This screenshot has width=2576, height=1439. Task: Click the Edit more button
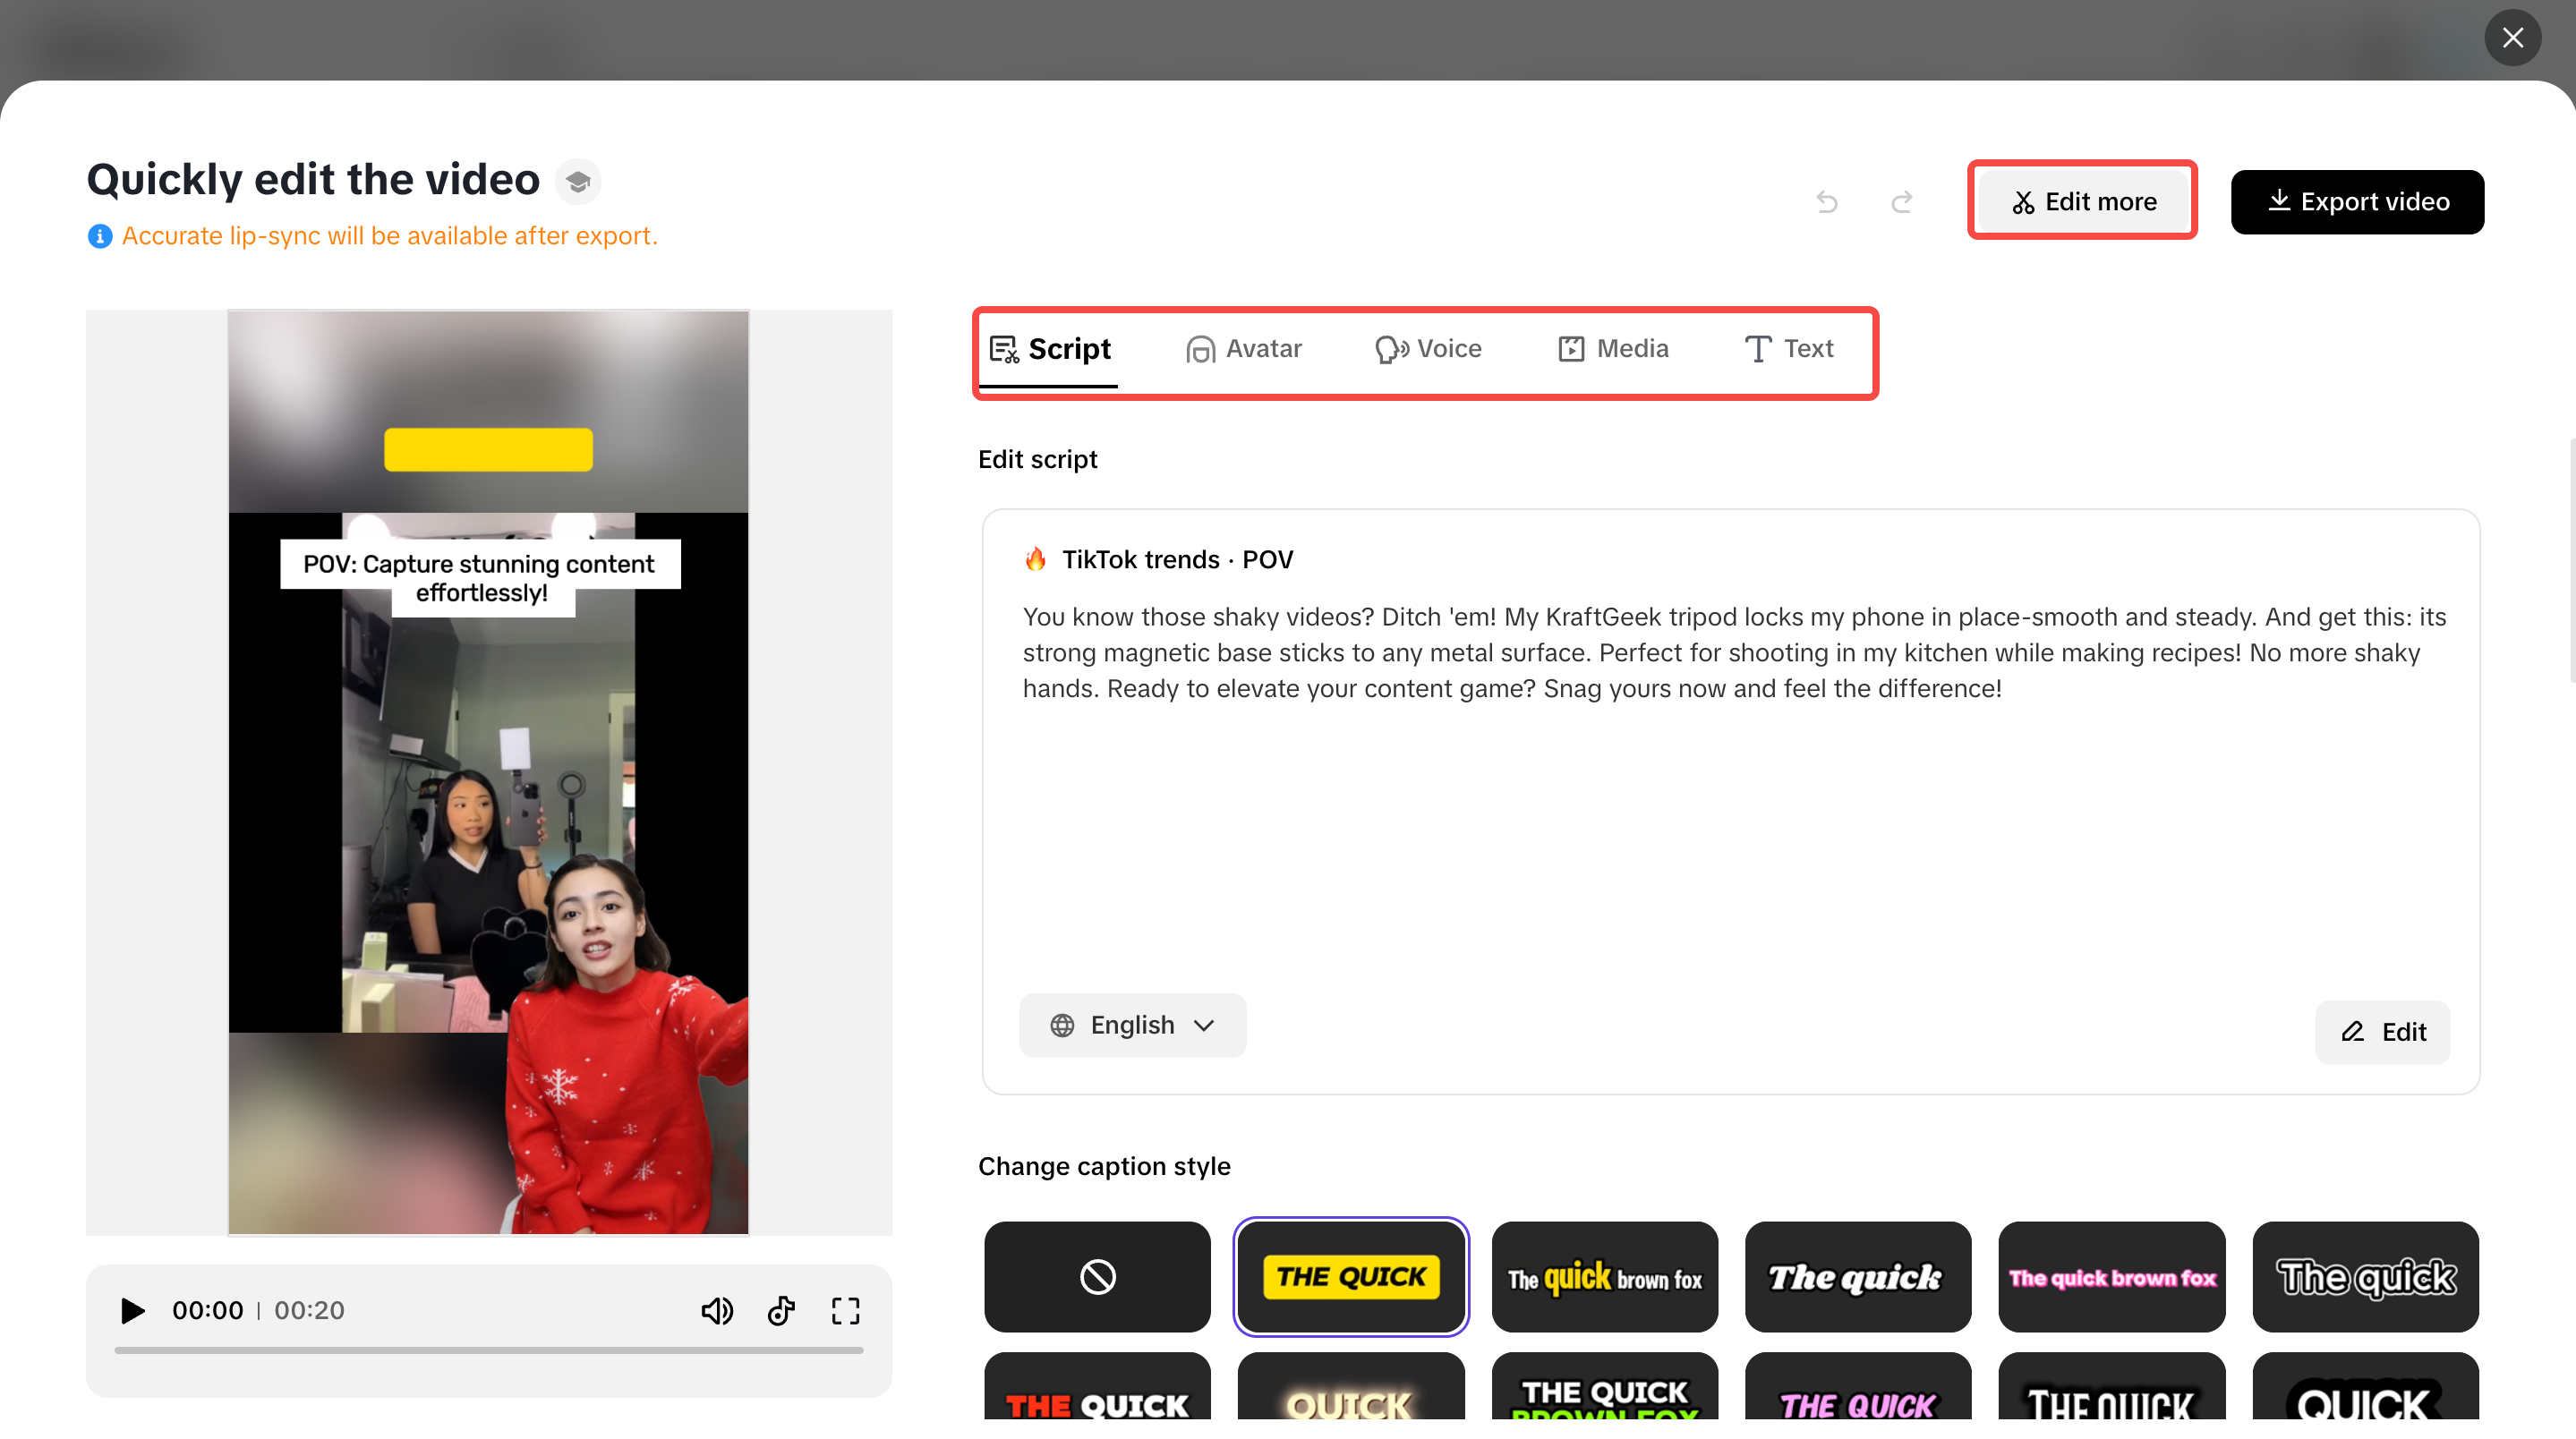coord(2082,200)
